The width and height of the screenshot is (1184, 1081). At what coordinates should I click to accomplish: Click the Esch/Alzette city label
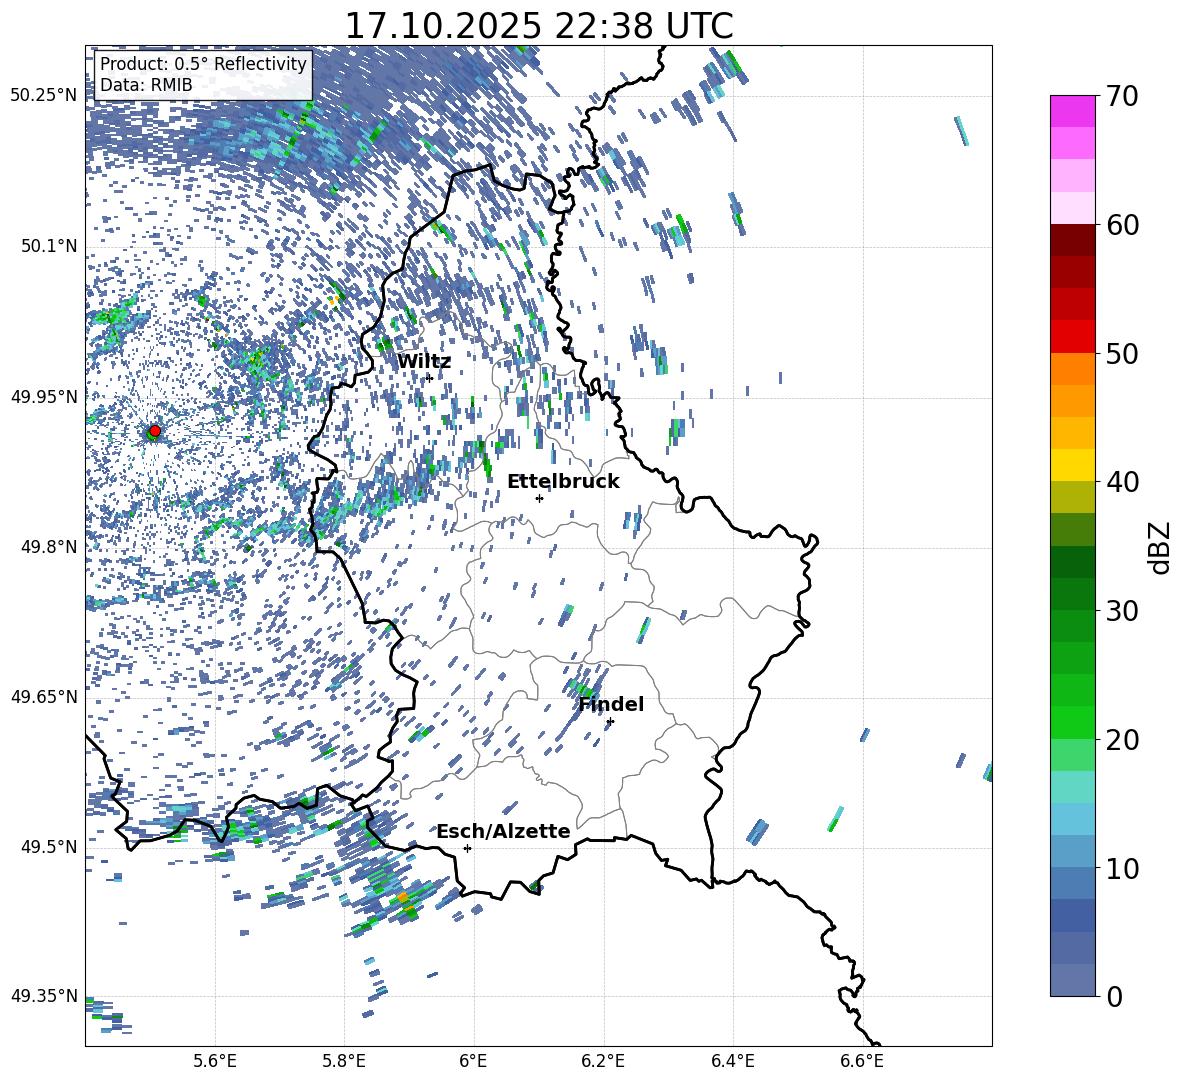click(503, 831)
